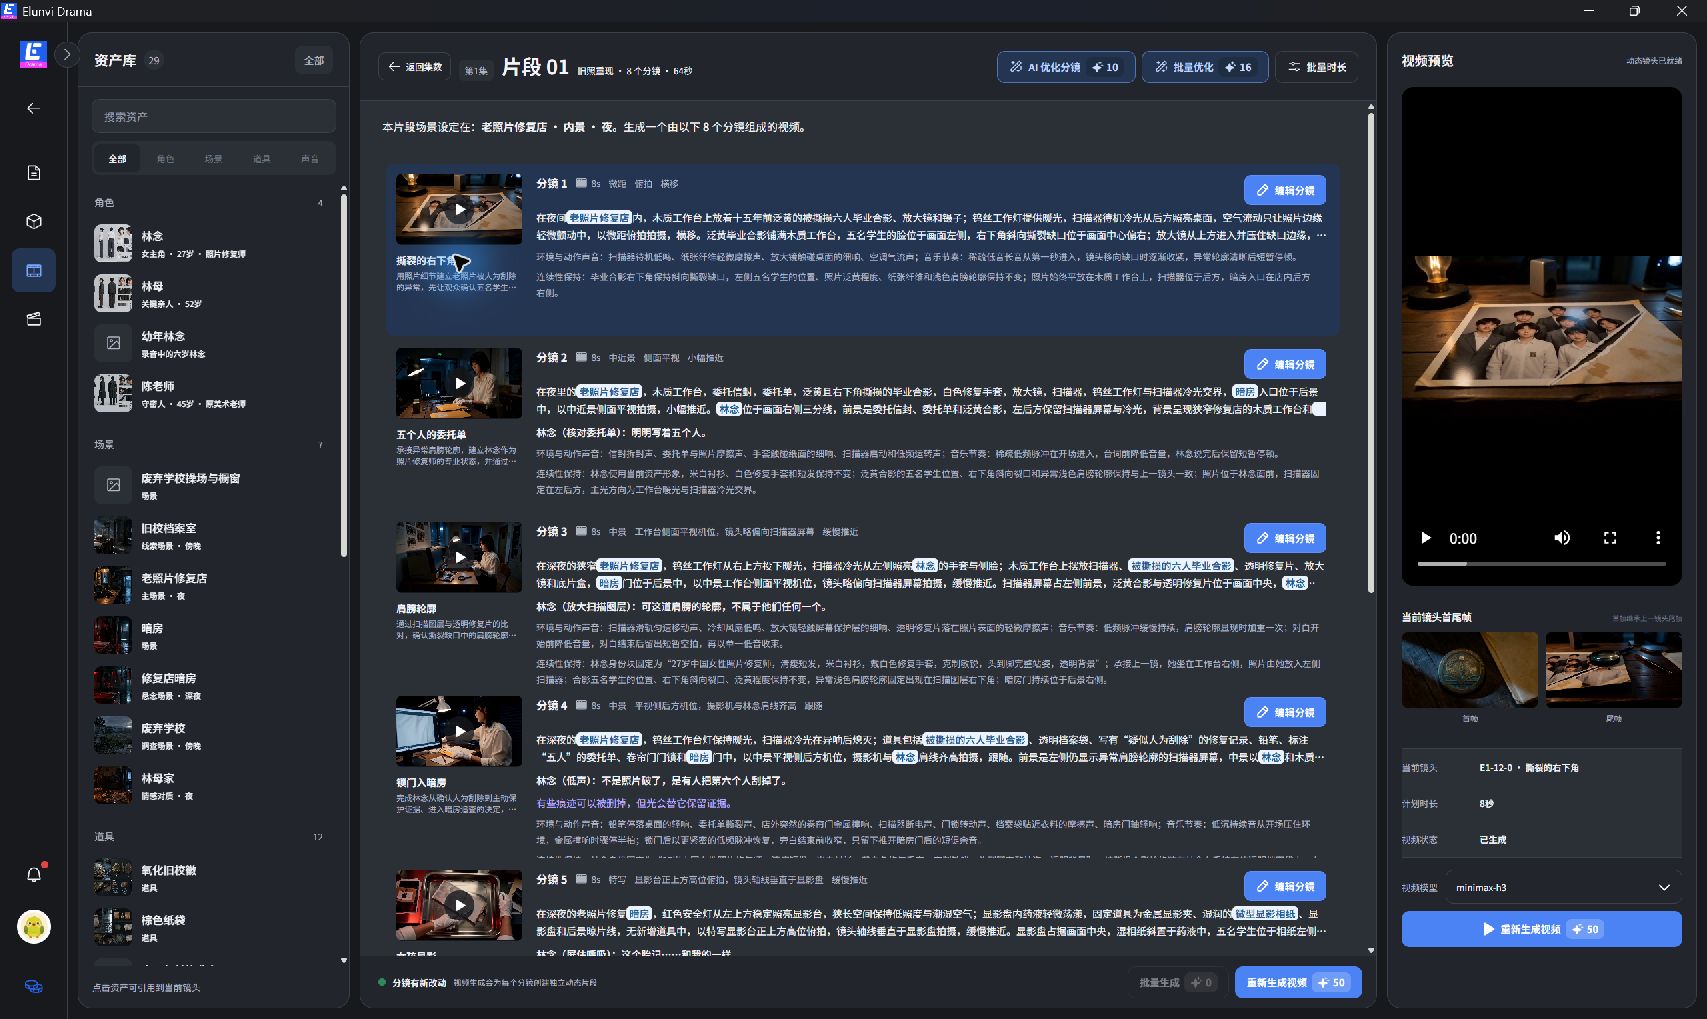
Task: Click the blue icon at sidebar bottom
Action: (33, 986)
